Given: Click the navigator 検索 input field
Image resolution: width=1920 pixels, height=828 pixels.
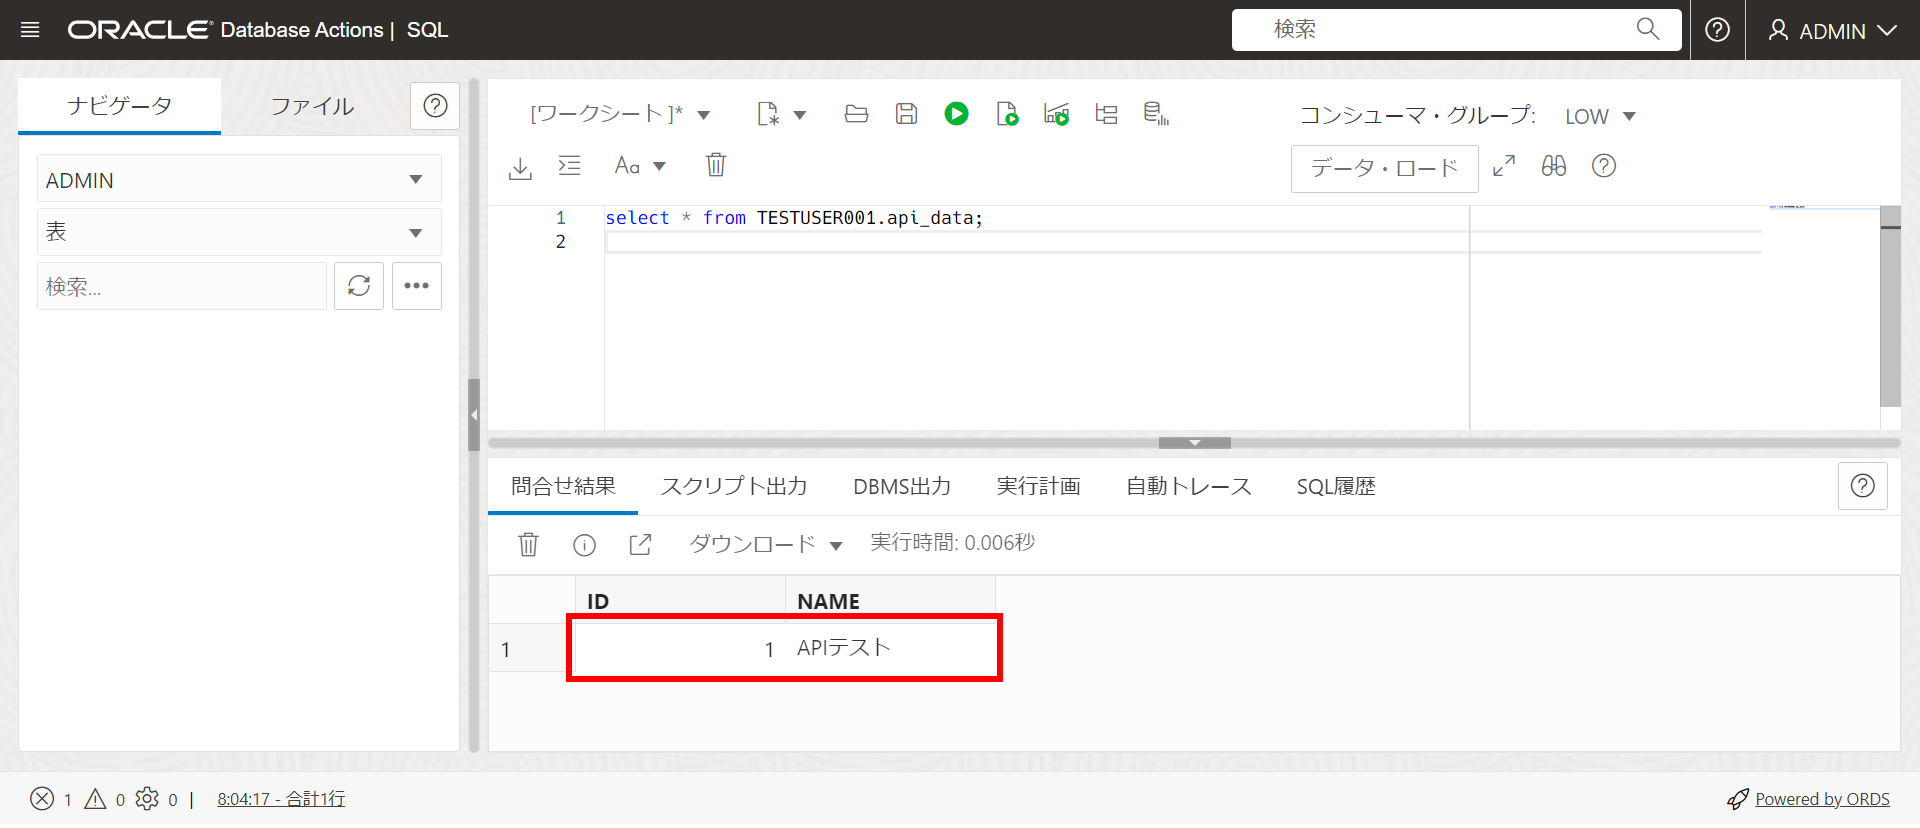Looking at the screenshot, I should point(182,286).
